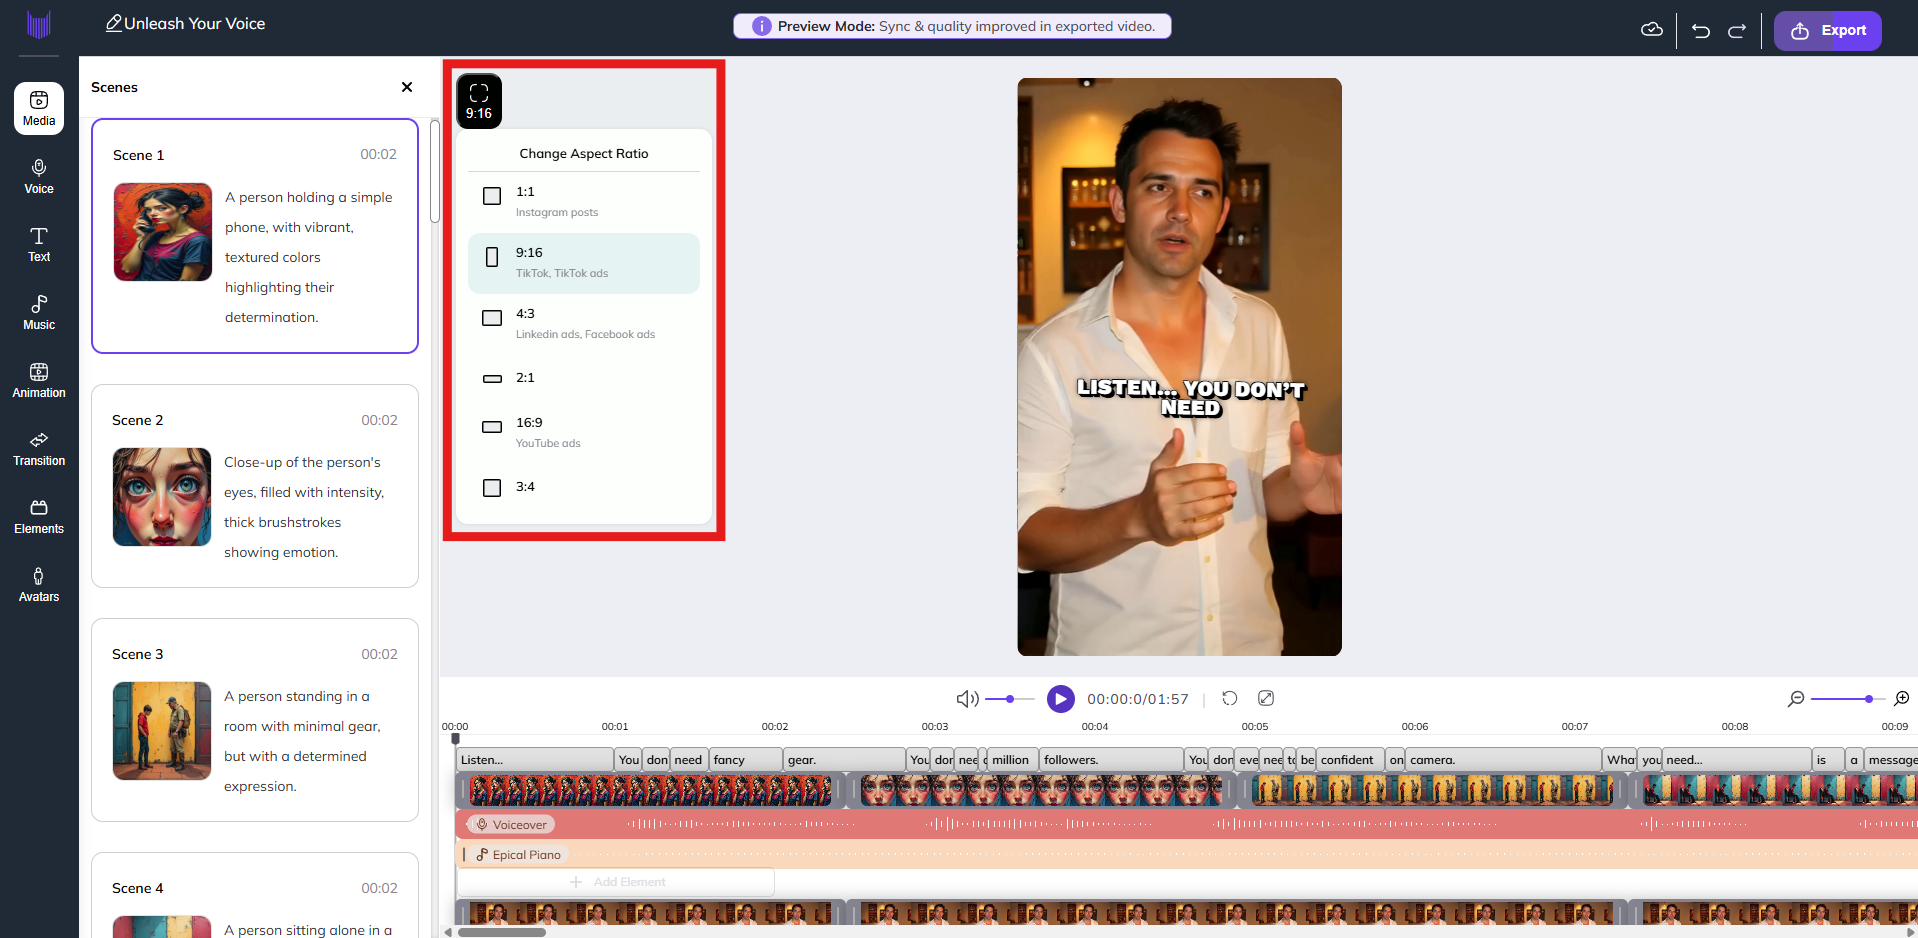This screenshot has height=938, width=1918.
Task: Zoom in the timeline
Action: point(1902,699)
